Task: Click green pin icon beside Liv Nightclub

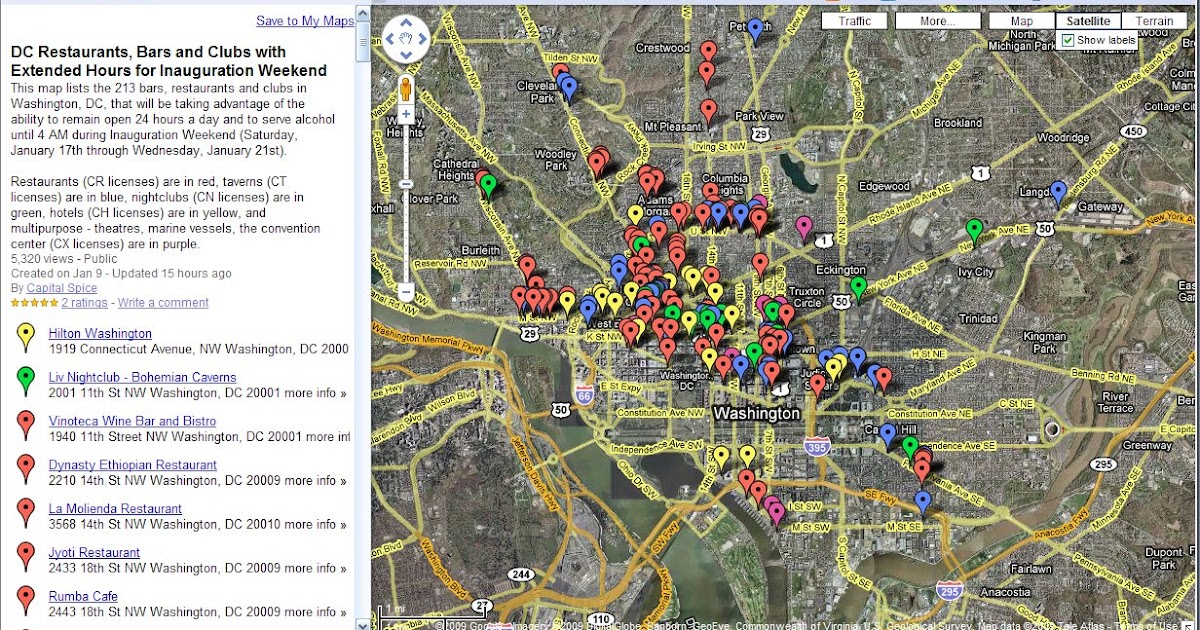Action: click(x=26, y=382)
